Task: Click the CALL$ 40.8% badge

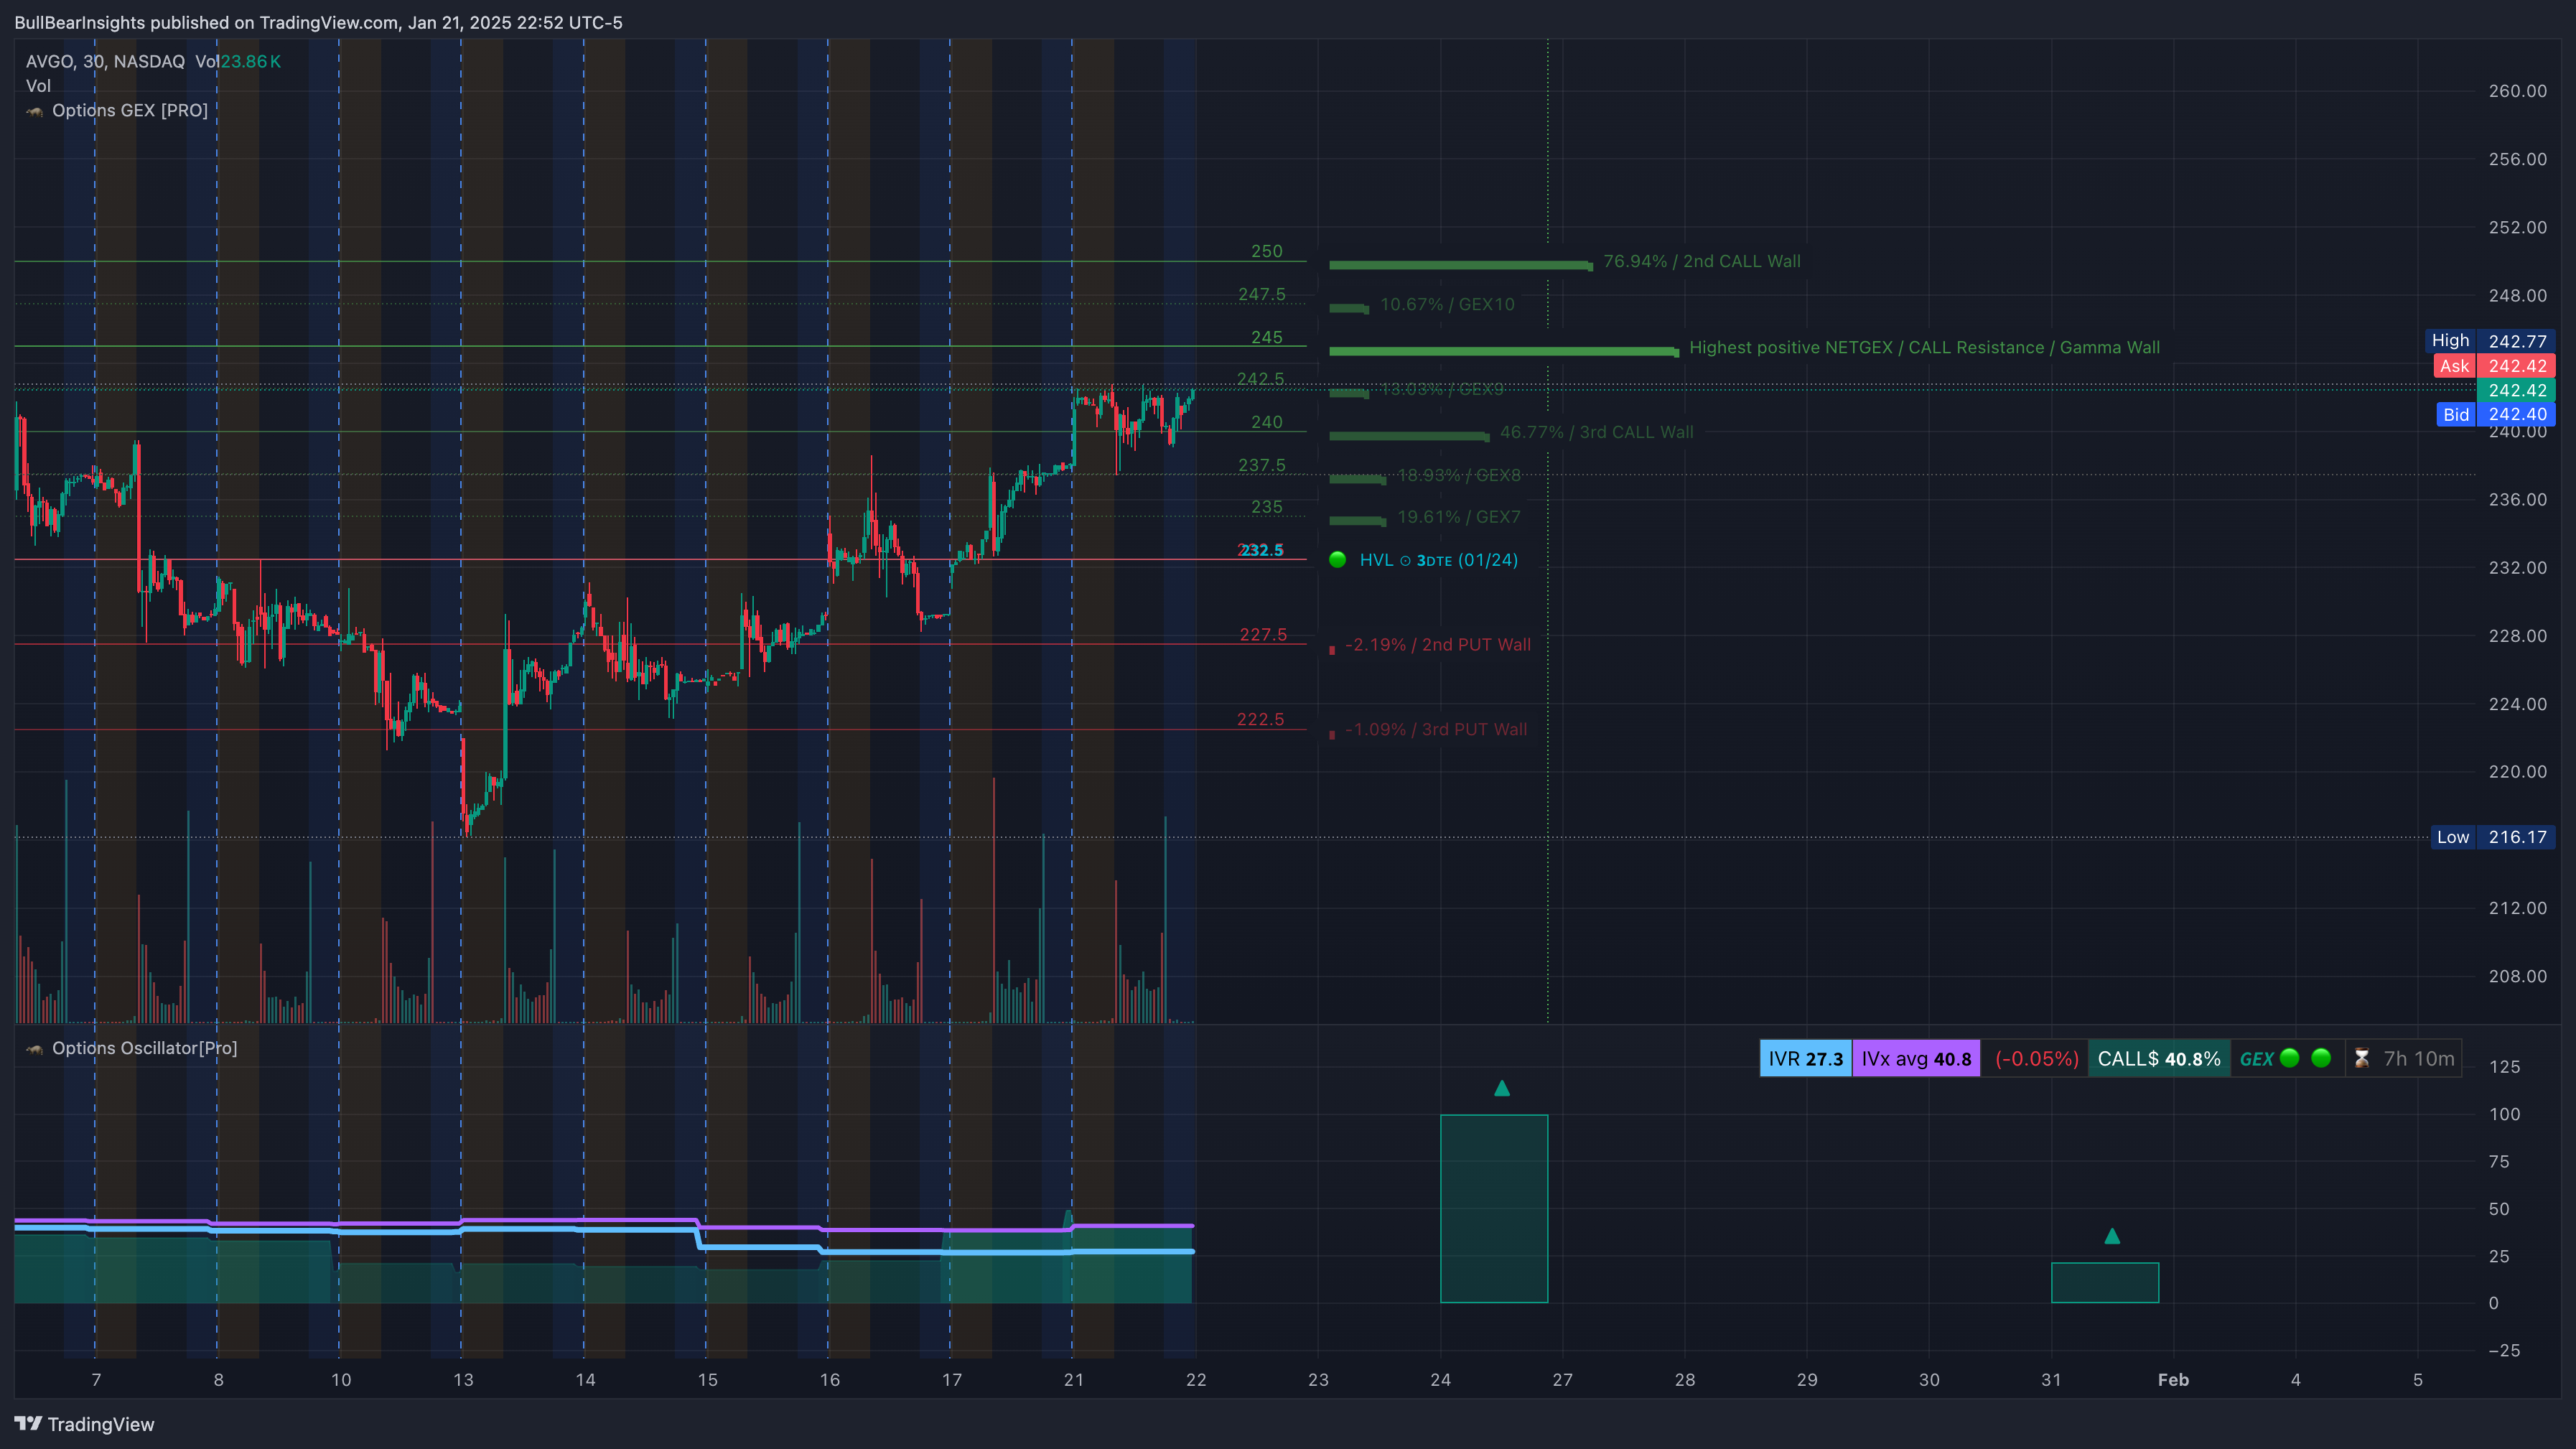Action: (x=2158, y=1059)
